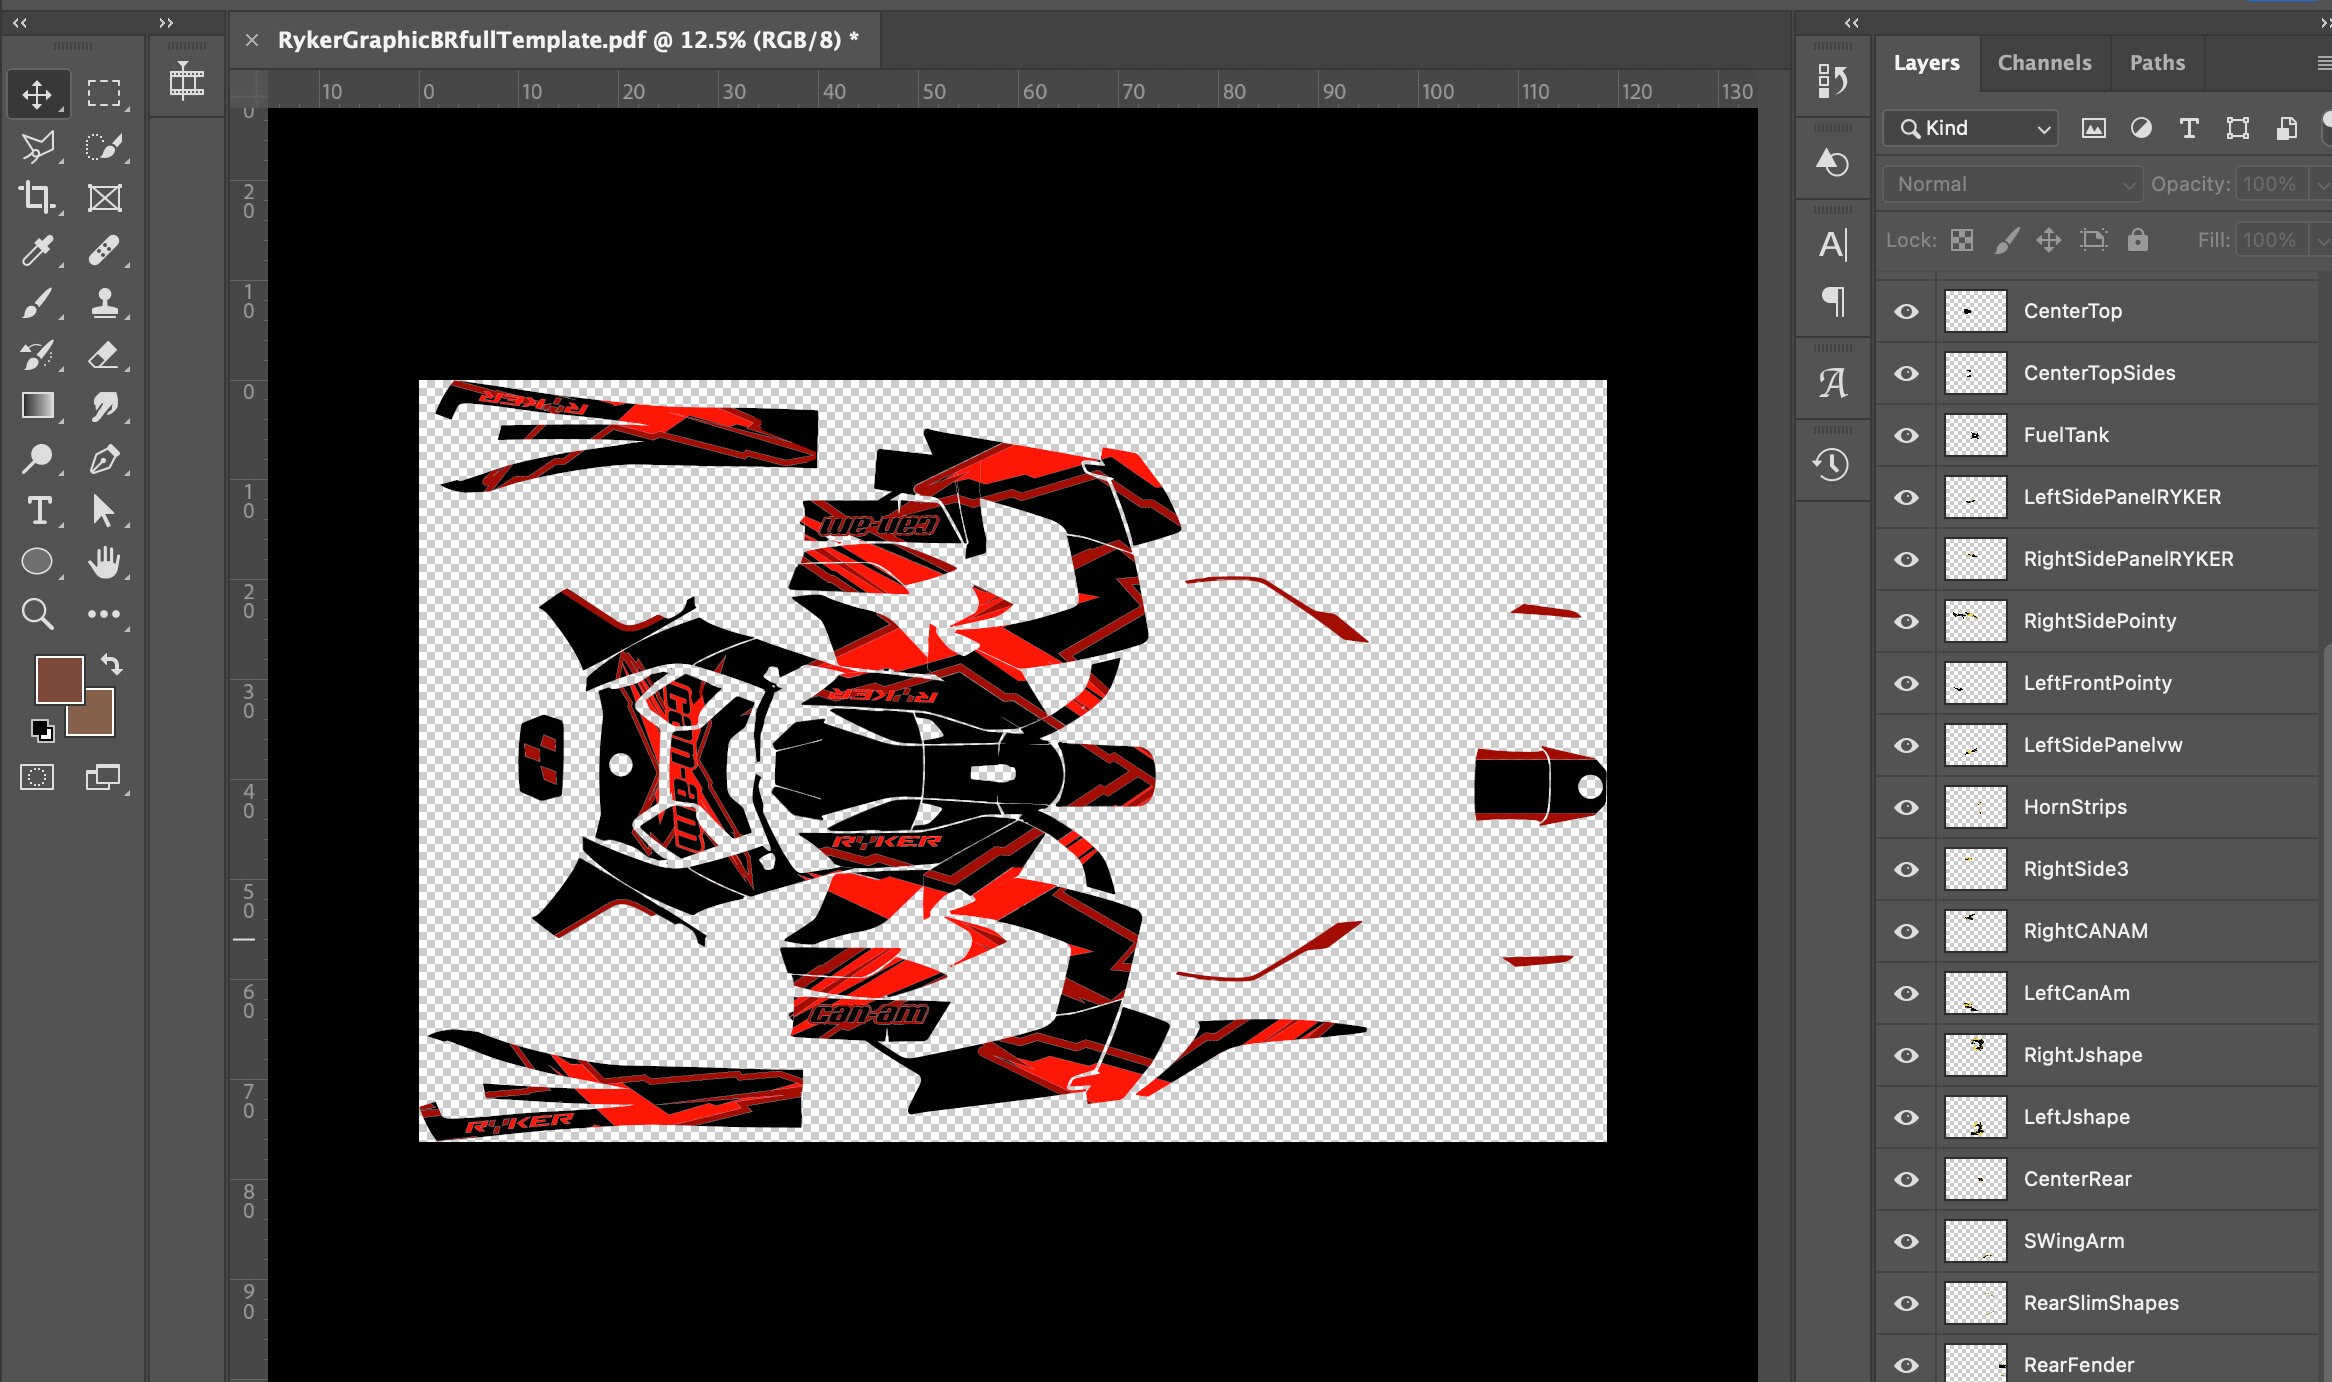The width and height of the screenshot is (2332, 1382).
Task: Swap foreground and background colors
Action: tap(111, 664)
